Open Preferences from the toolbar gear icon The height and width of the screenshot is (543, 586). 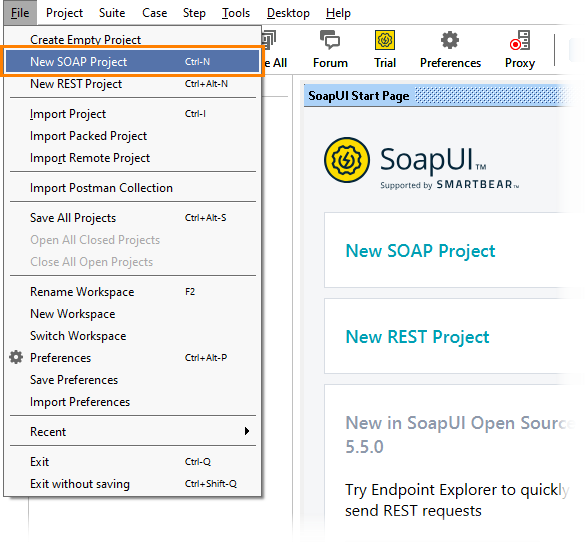pyautogui.click(x=450, y=49)
